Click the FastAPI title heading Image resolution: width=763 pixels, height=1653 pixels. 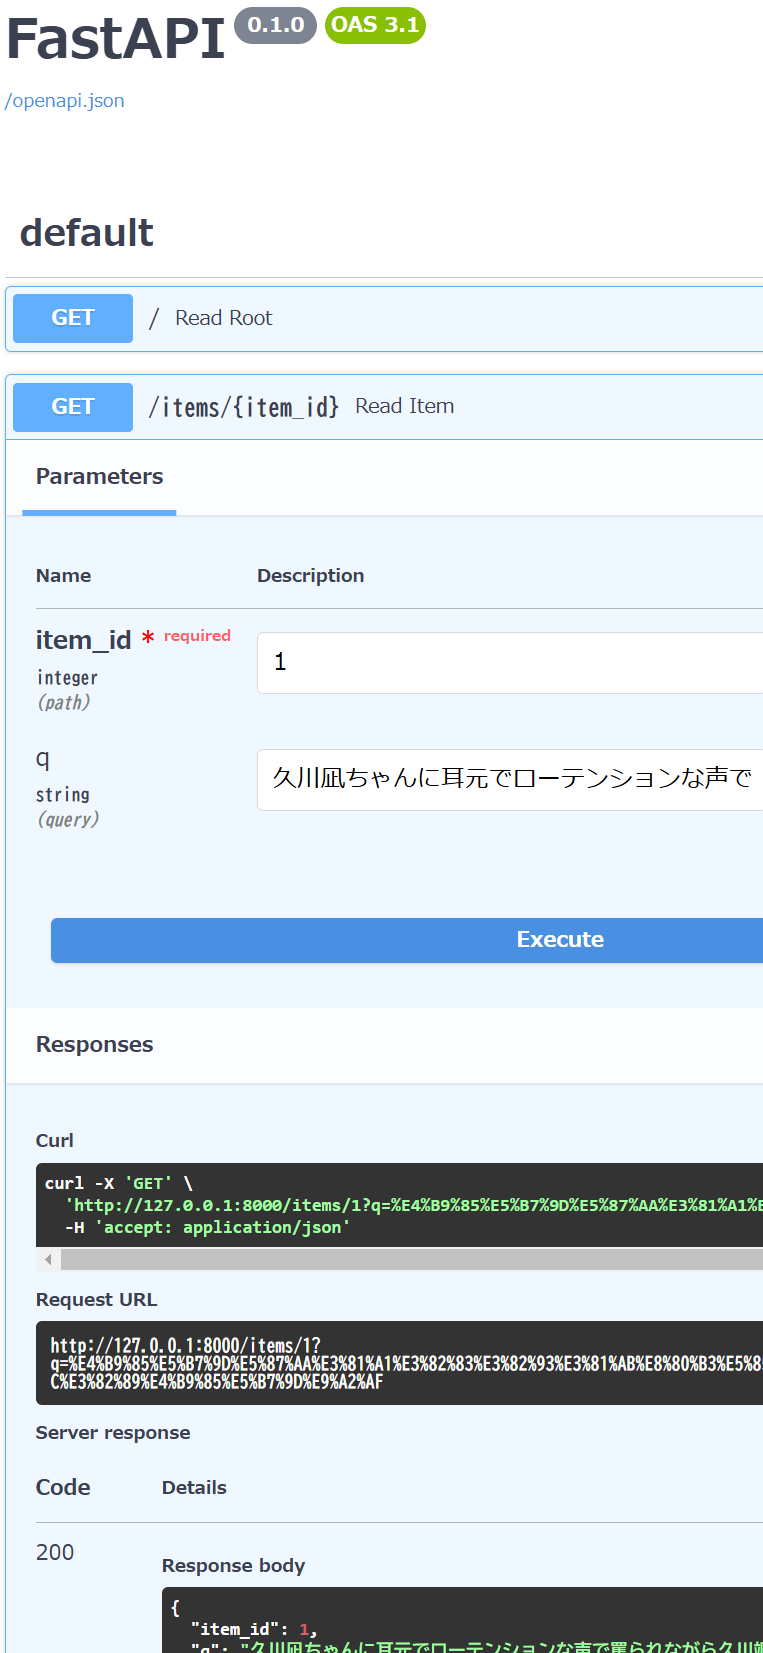click(116, 40)
